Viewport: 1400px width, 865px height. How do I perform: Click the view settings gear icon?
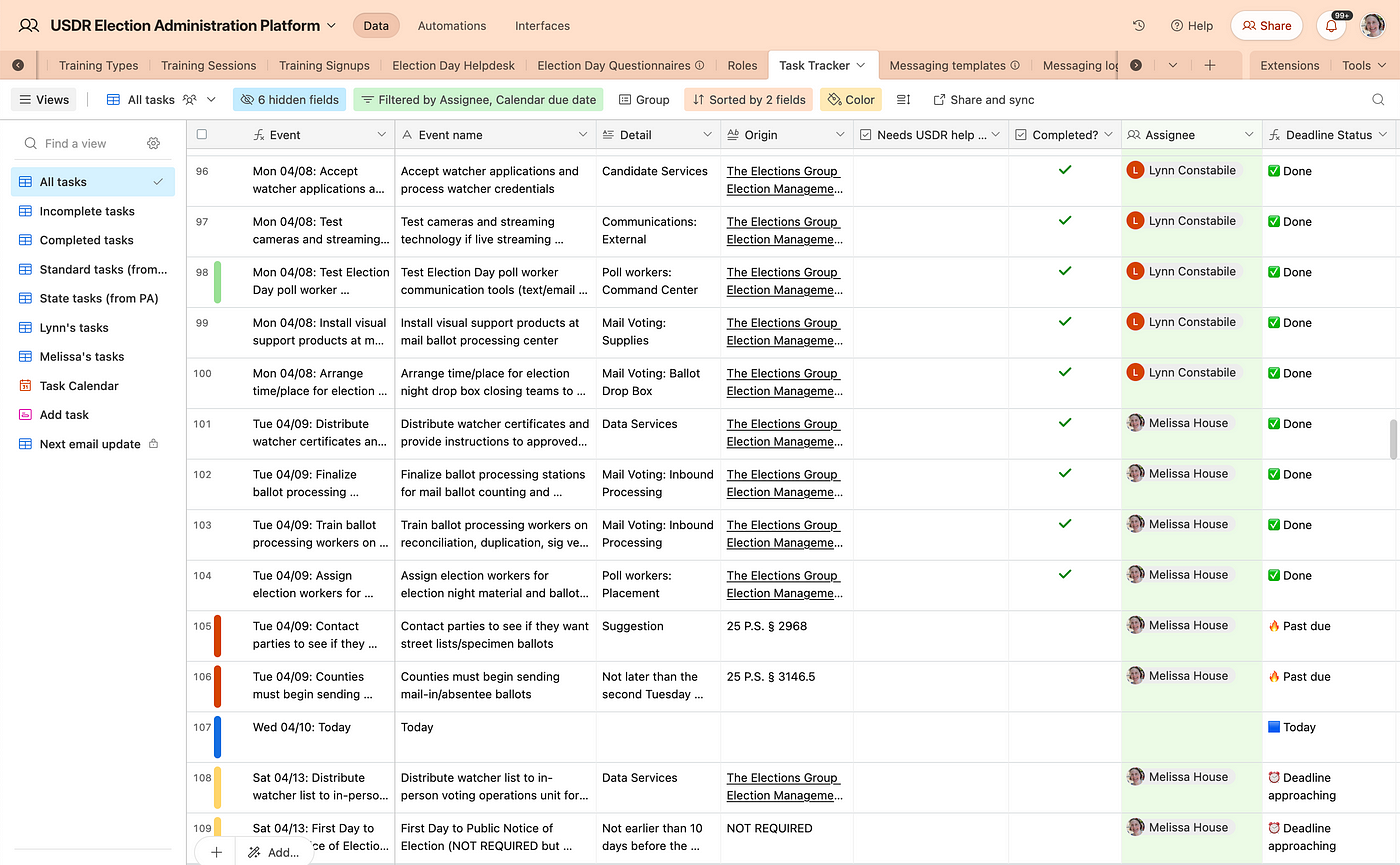(x=153, y=143)
